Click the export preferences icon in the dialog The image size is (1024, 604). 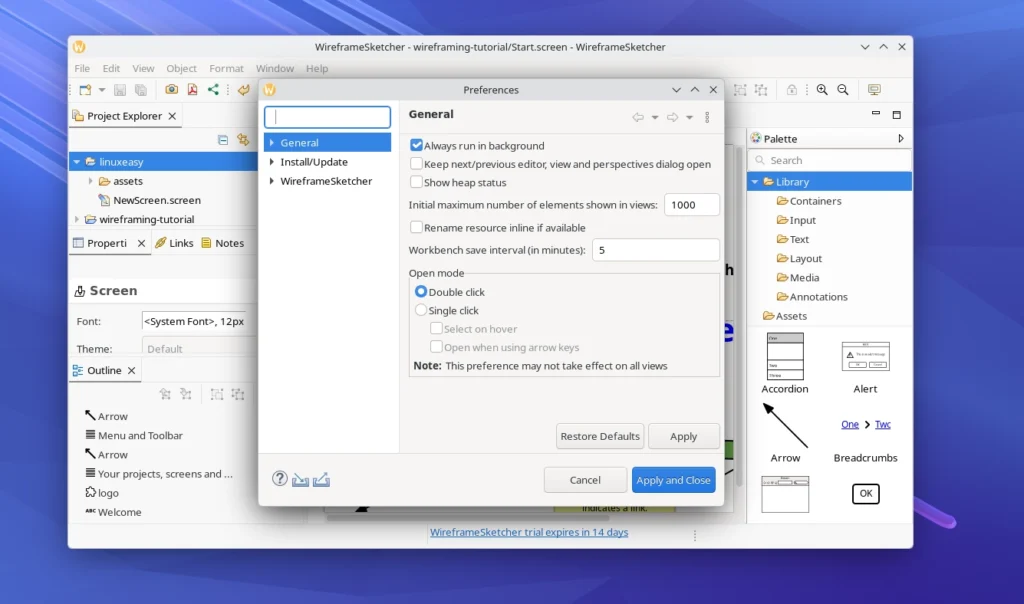coord(321,479)
